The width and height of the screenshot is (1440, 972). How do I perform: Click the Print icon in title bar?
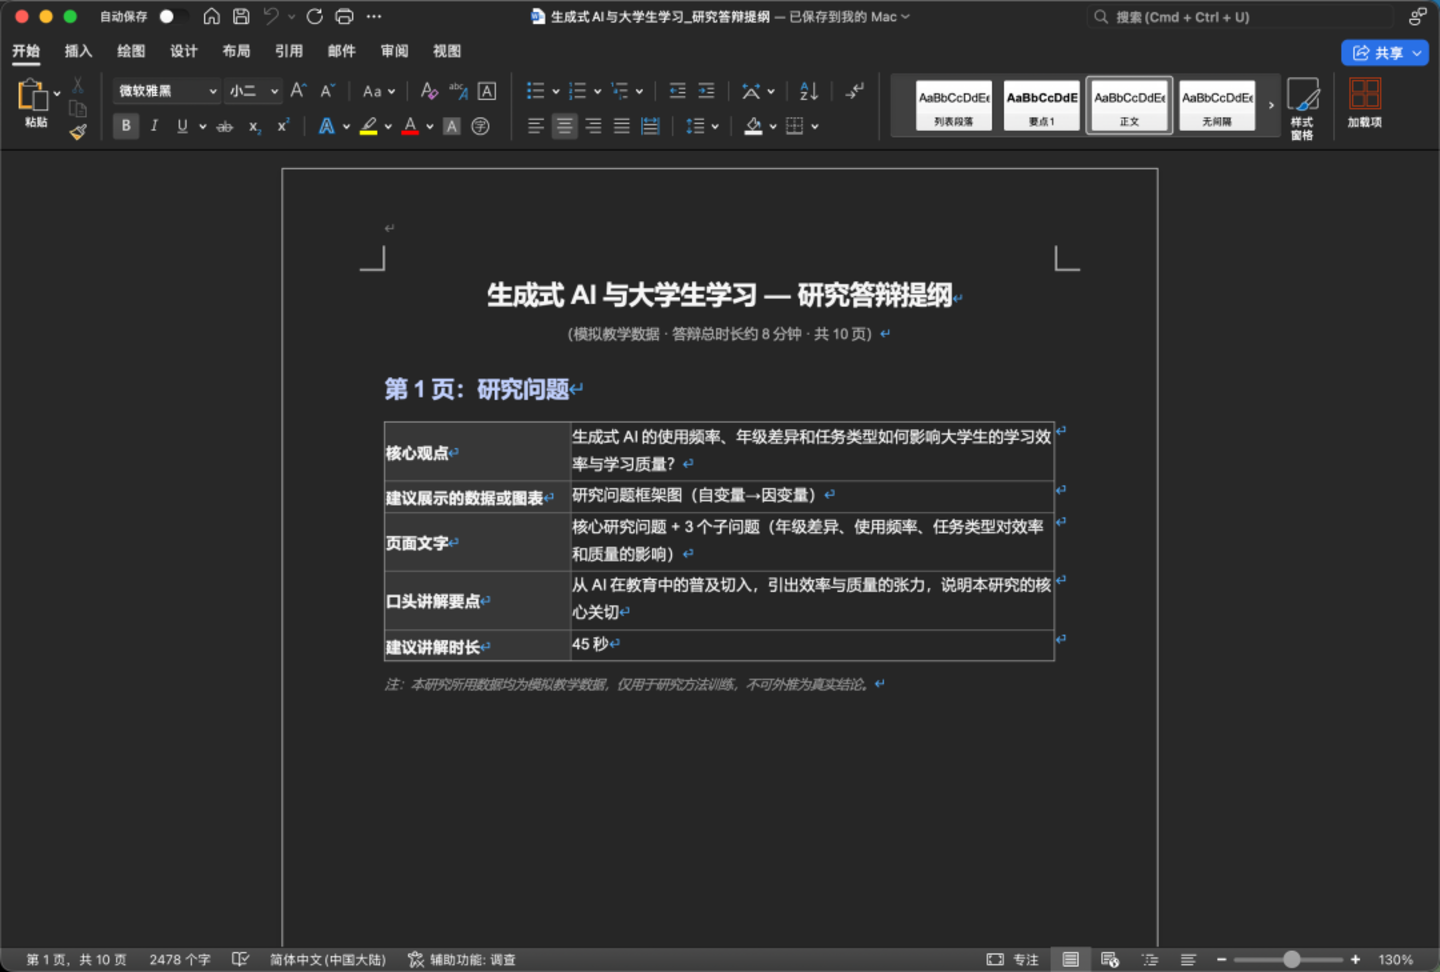coord(344,16)
